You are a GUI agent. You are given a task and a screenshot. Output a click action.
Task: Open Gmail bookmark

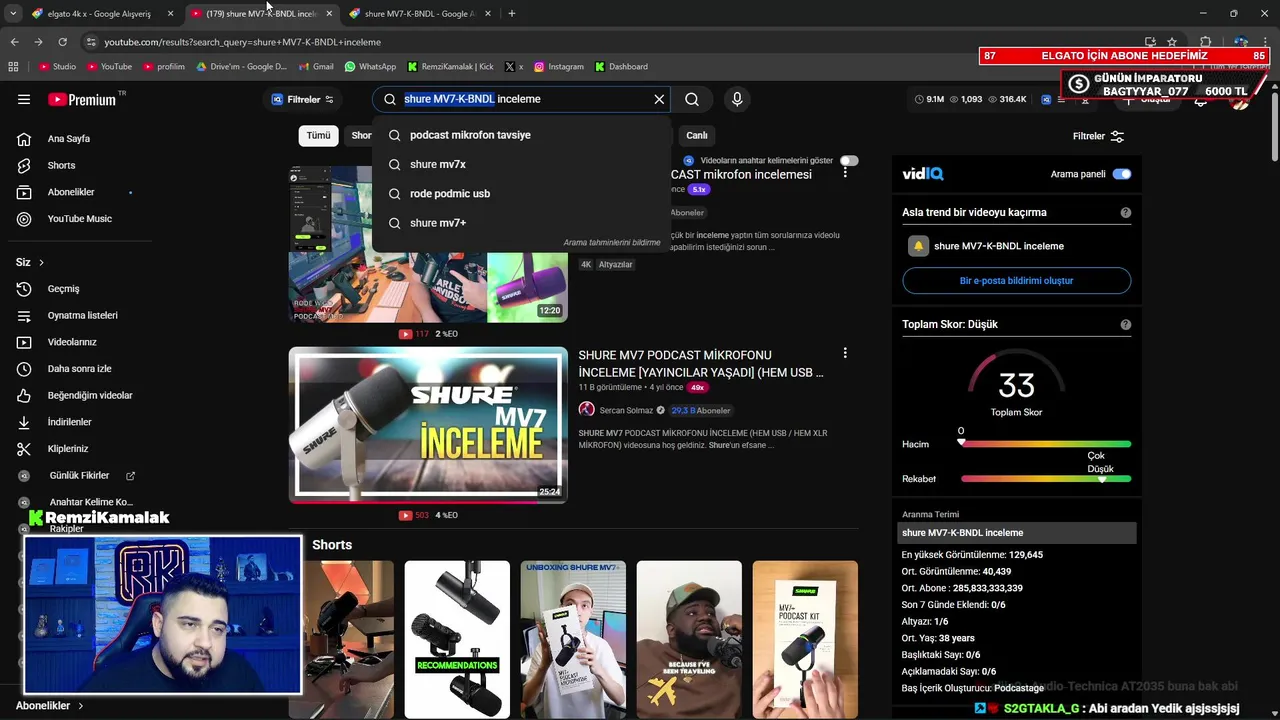pos(316,67)
